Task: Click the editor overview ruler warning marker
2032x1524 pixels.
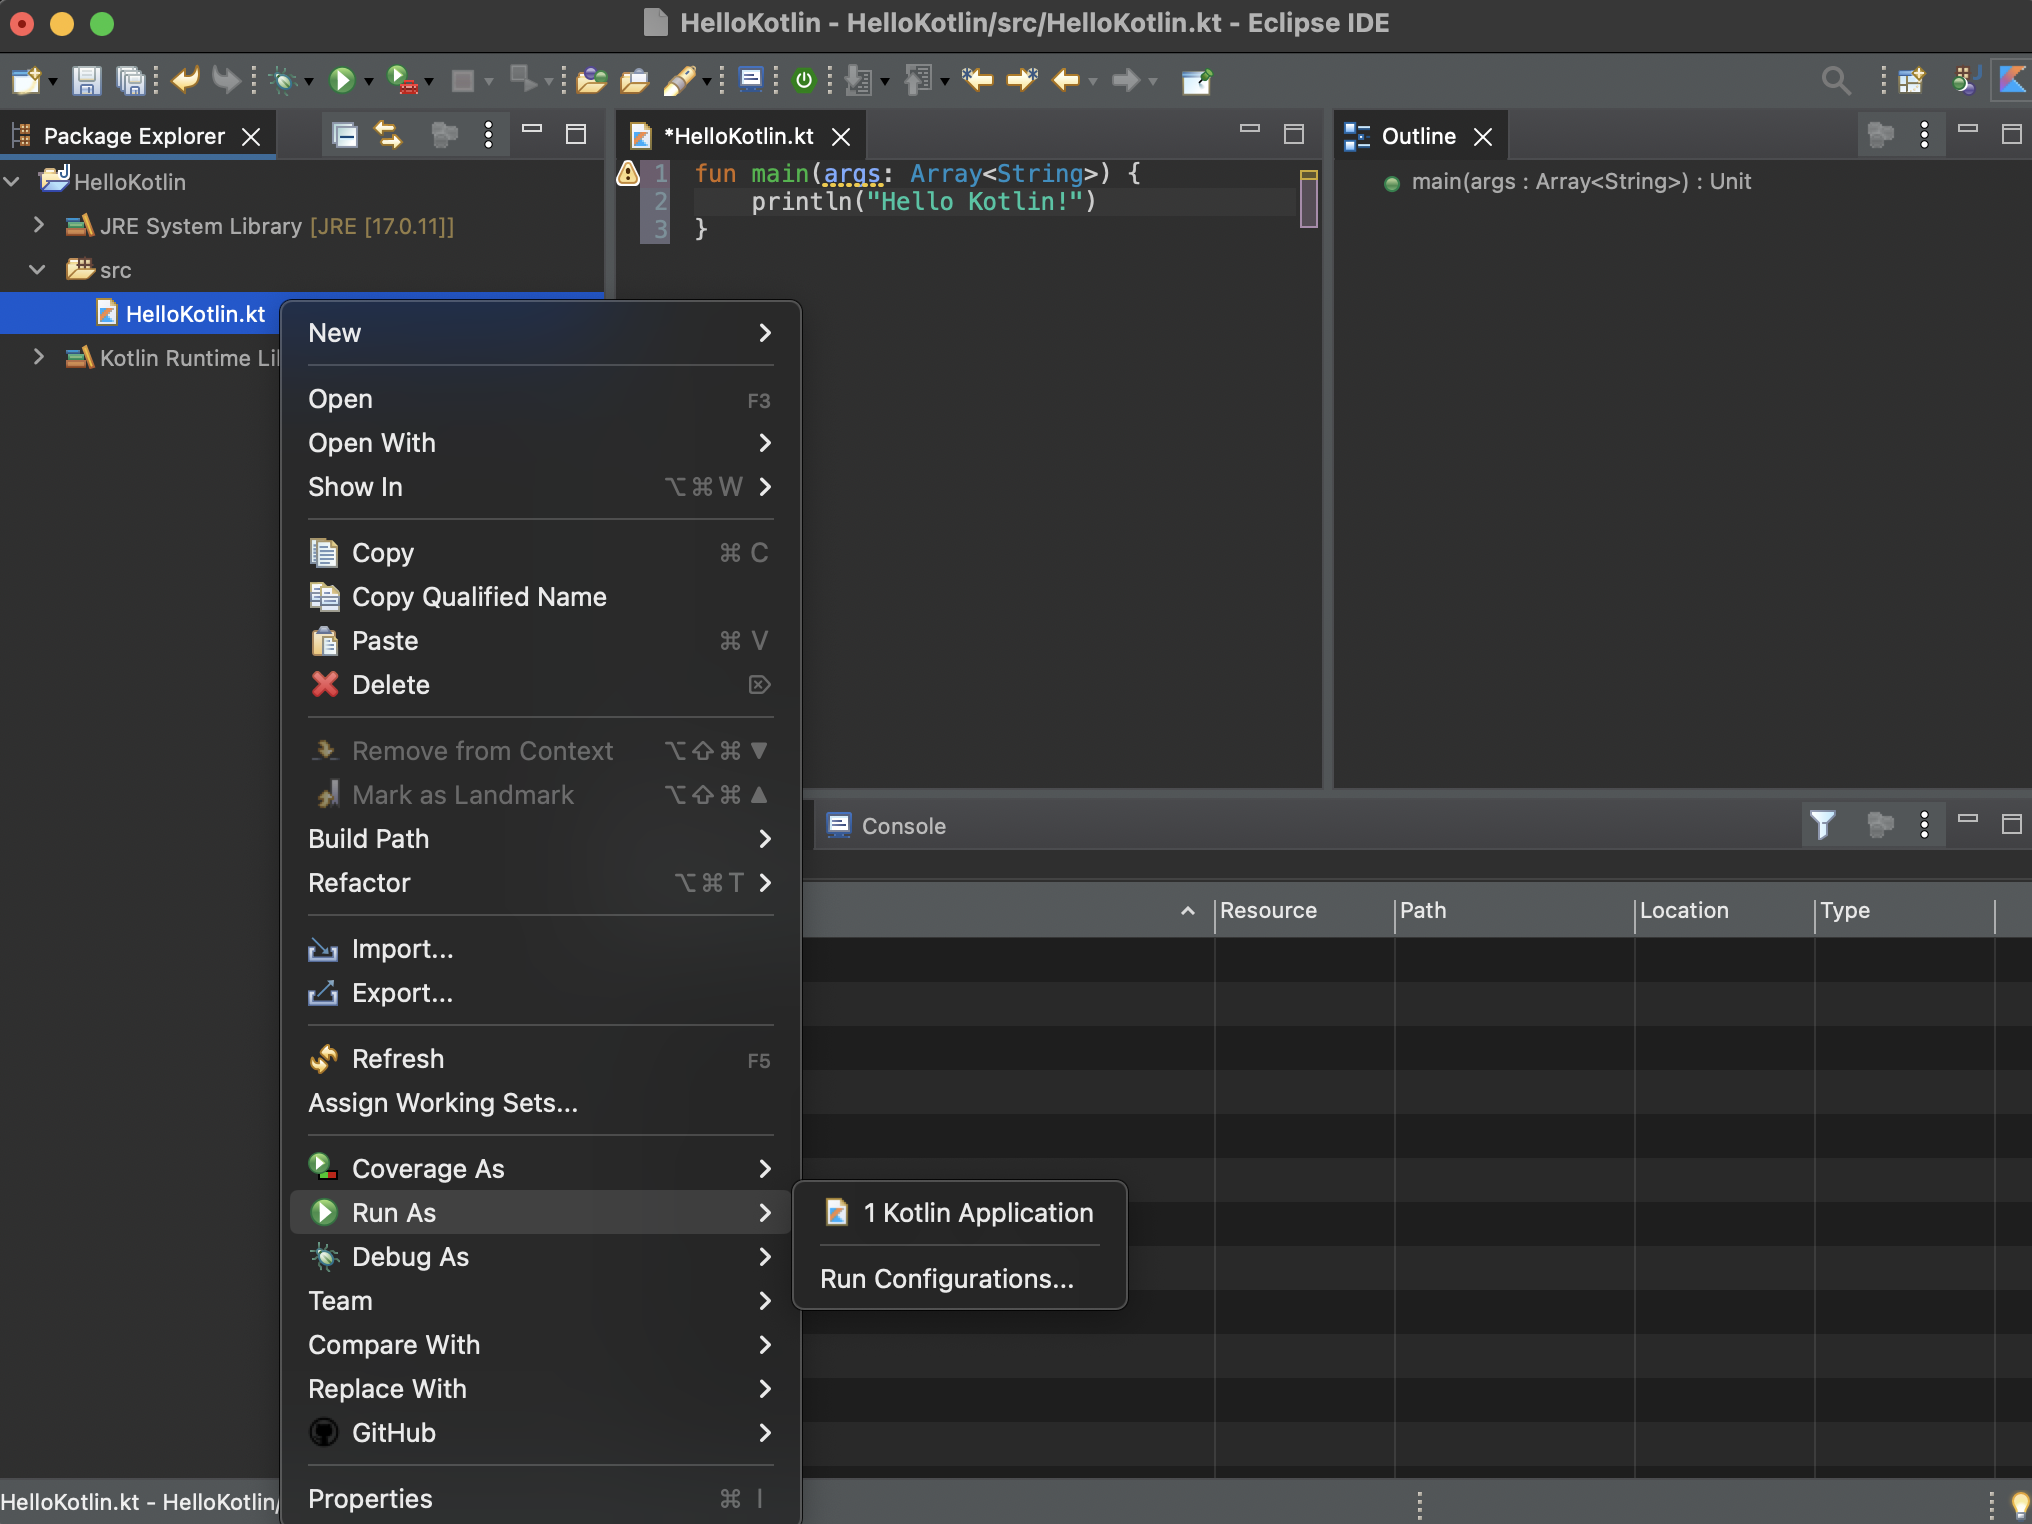Action: [1308, 176]
